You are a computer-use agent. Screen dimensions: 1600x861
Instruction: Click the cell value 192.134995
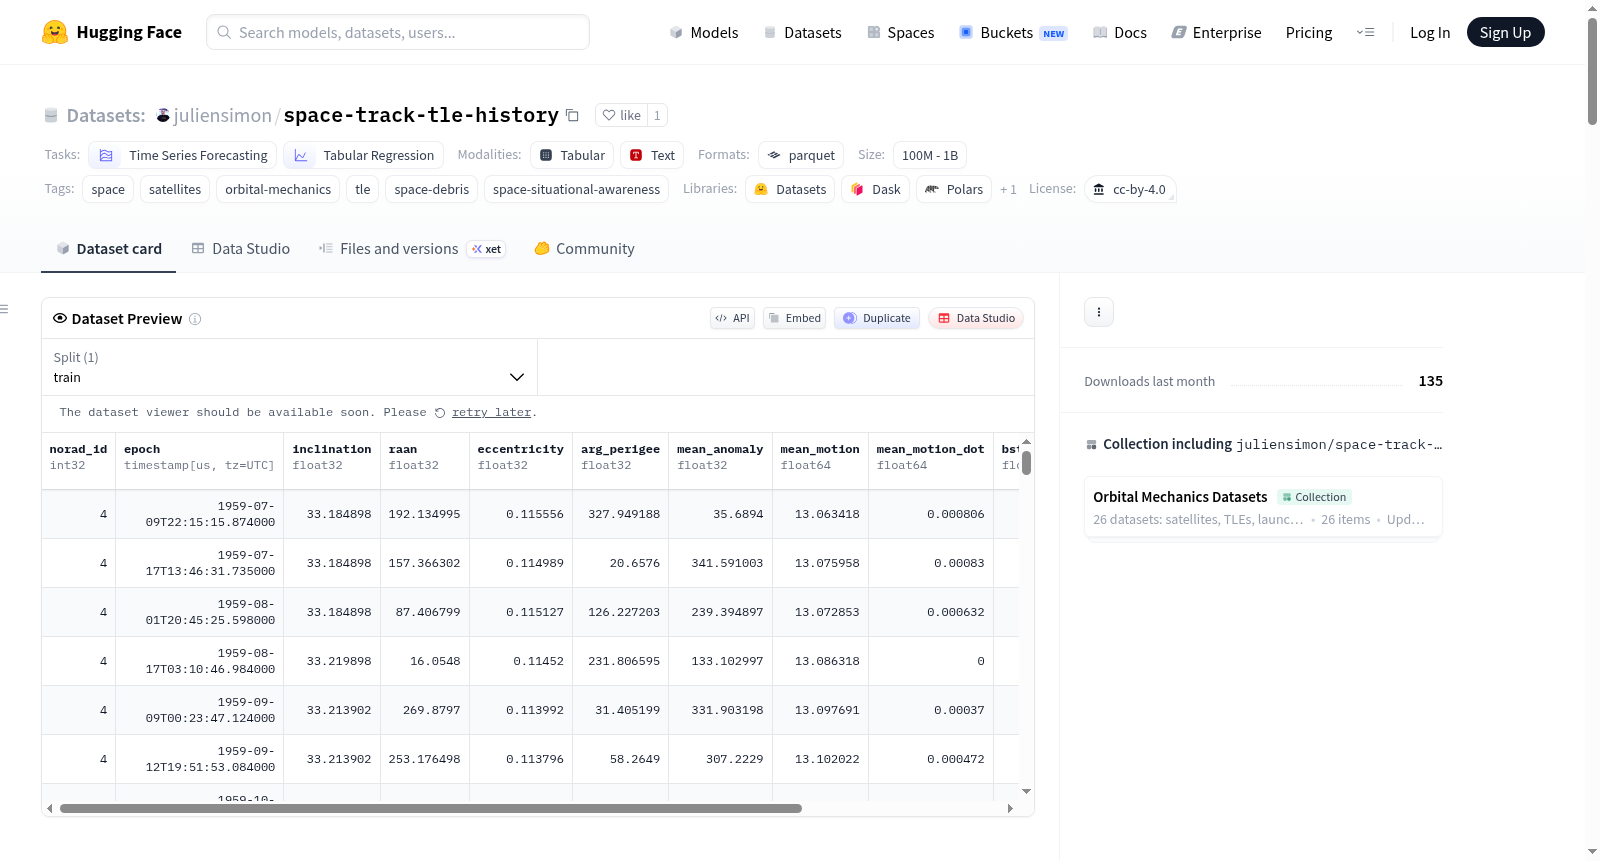click(x=424, y=514)
